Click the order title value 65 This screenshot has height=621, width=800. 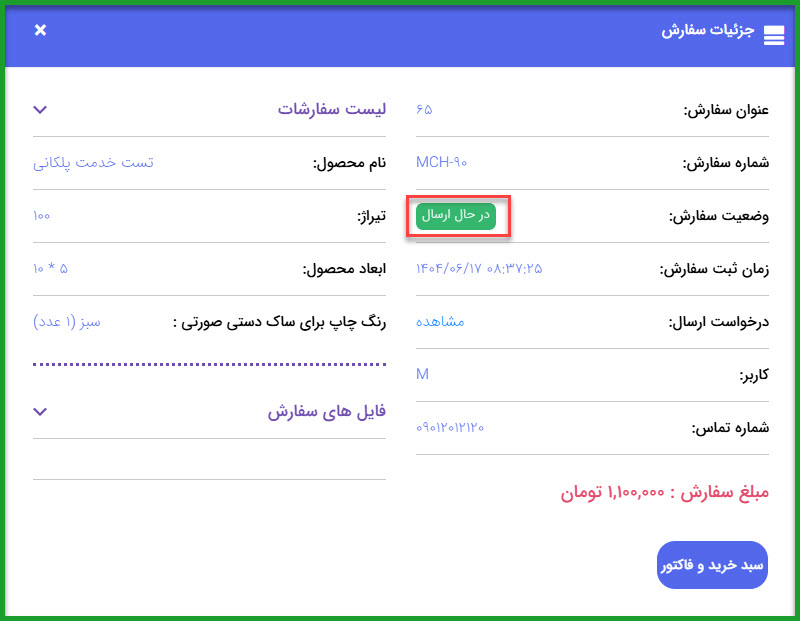[424, 109]
